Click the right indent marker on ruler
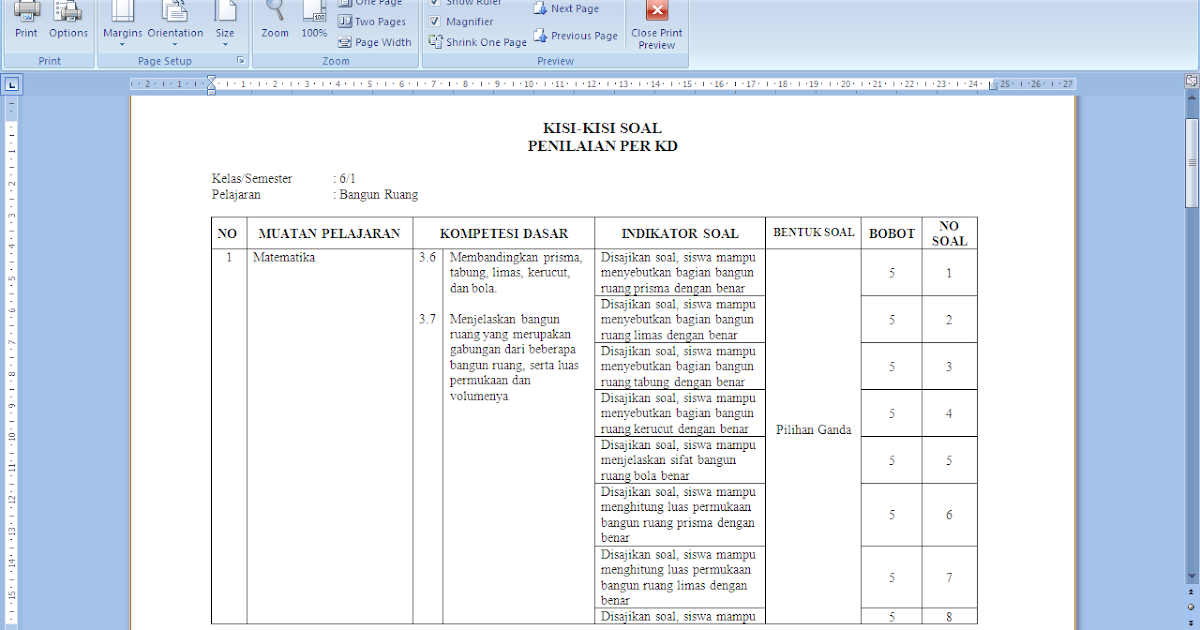 pos(992,87)
